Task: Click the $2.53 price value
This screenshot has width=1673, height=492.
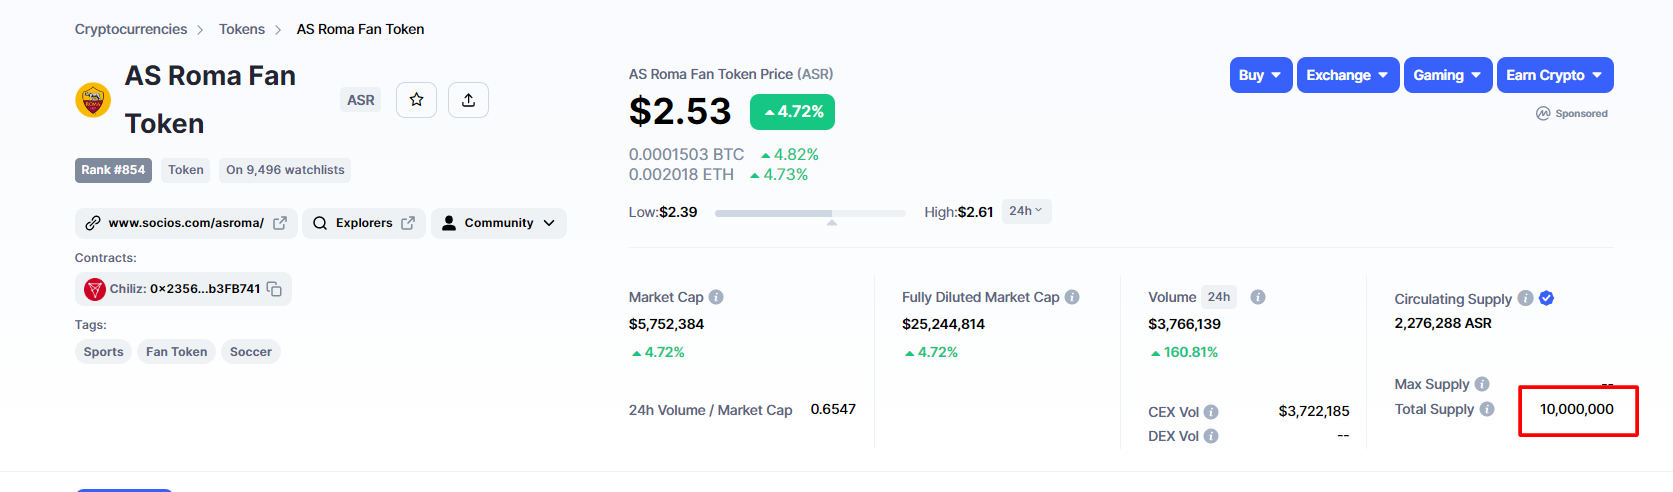Action: coord(680,111)
